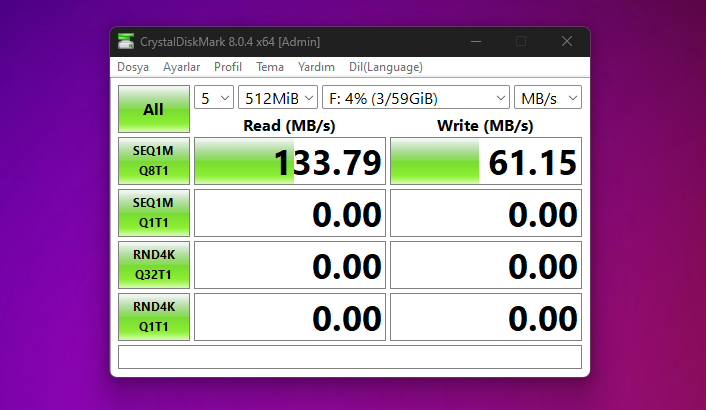Click the empty comment field at bottom
This screenshot has height=410, width=706.
pyautogui.click(x=350, y=357)
